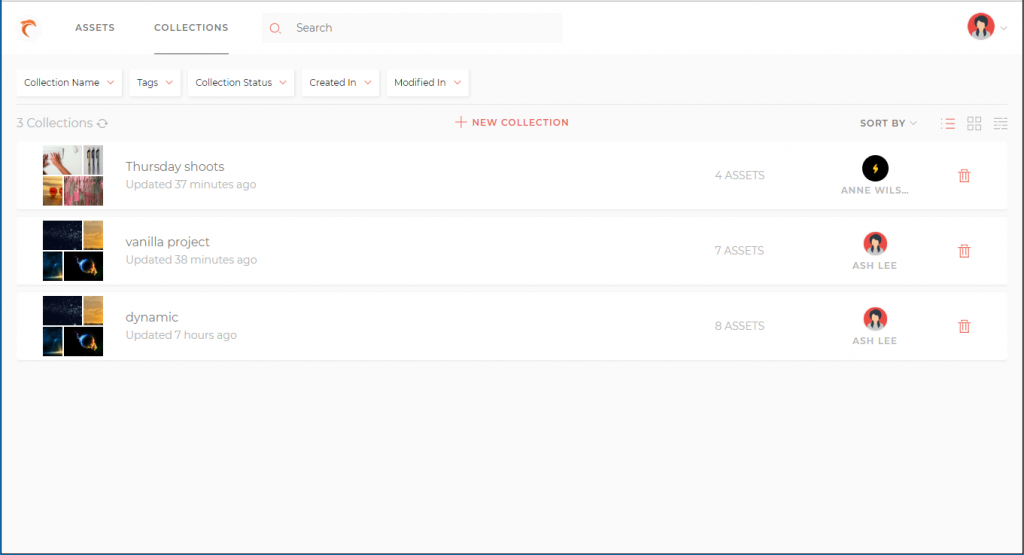The width and height of the screenshot is (1024, 555).
Task: Delete the vanilla project collection
Action: point(964,251)
